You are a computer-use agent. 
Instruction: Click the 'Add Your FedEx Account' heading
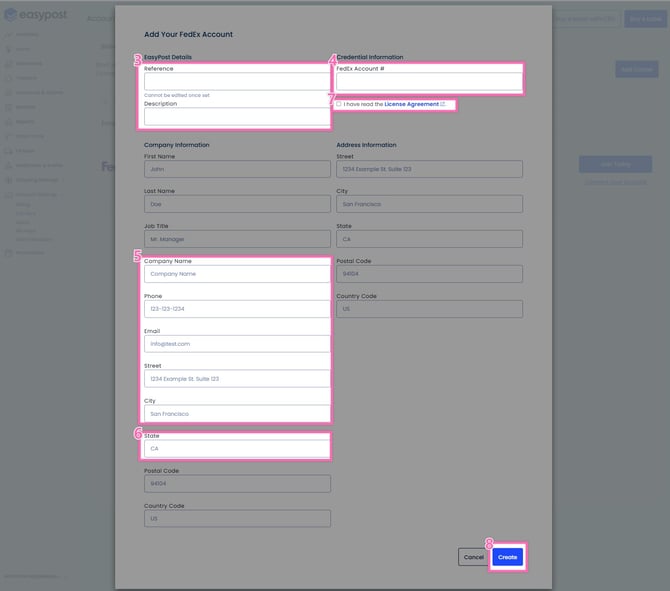point(188,35)
